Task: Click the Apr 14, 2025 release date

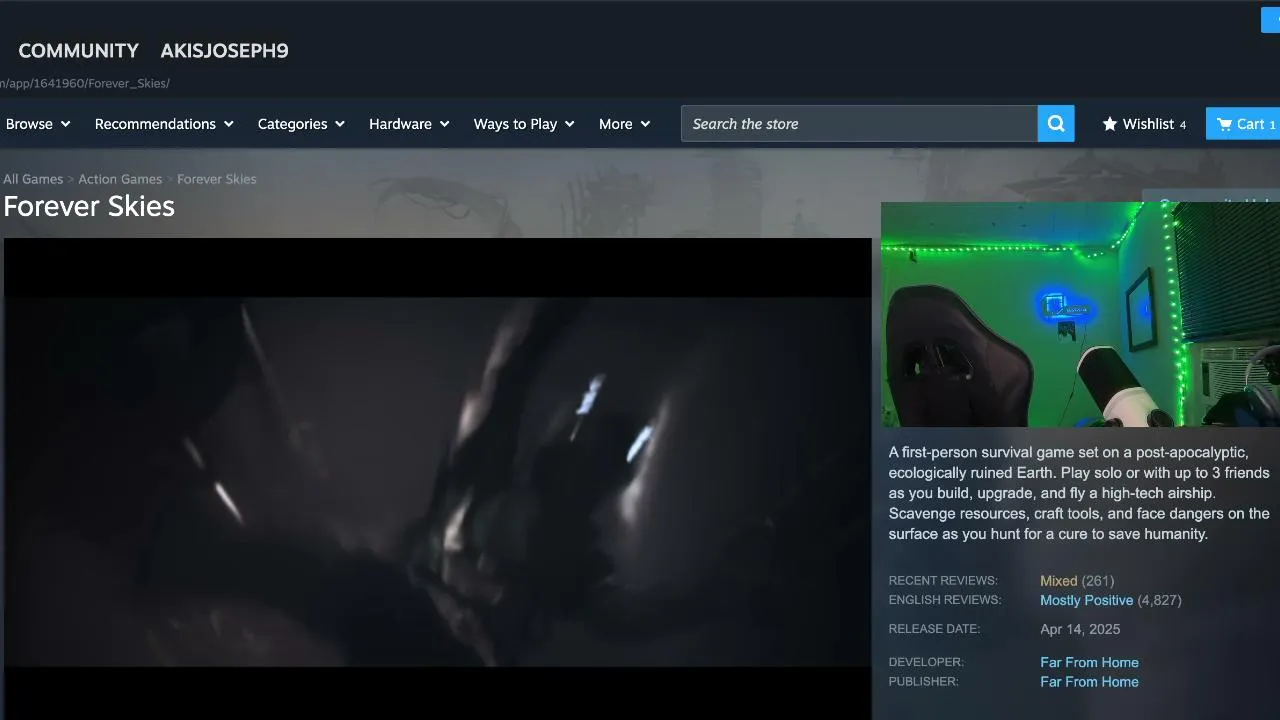Action: [1080, 630]
